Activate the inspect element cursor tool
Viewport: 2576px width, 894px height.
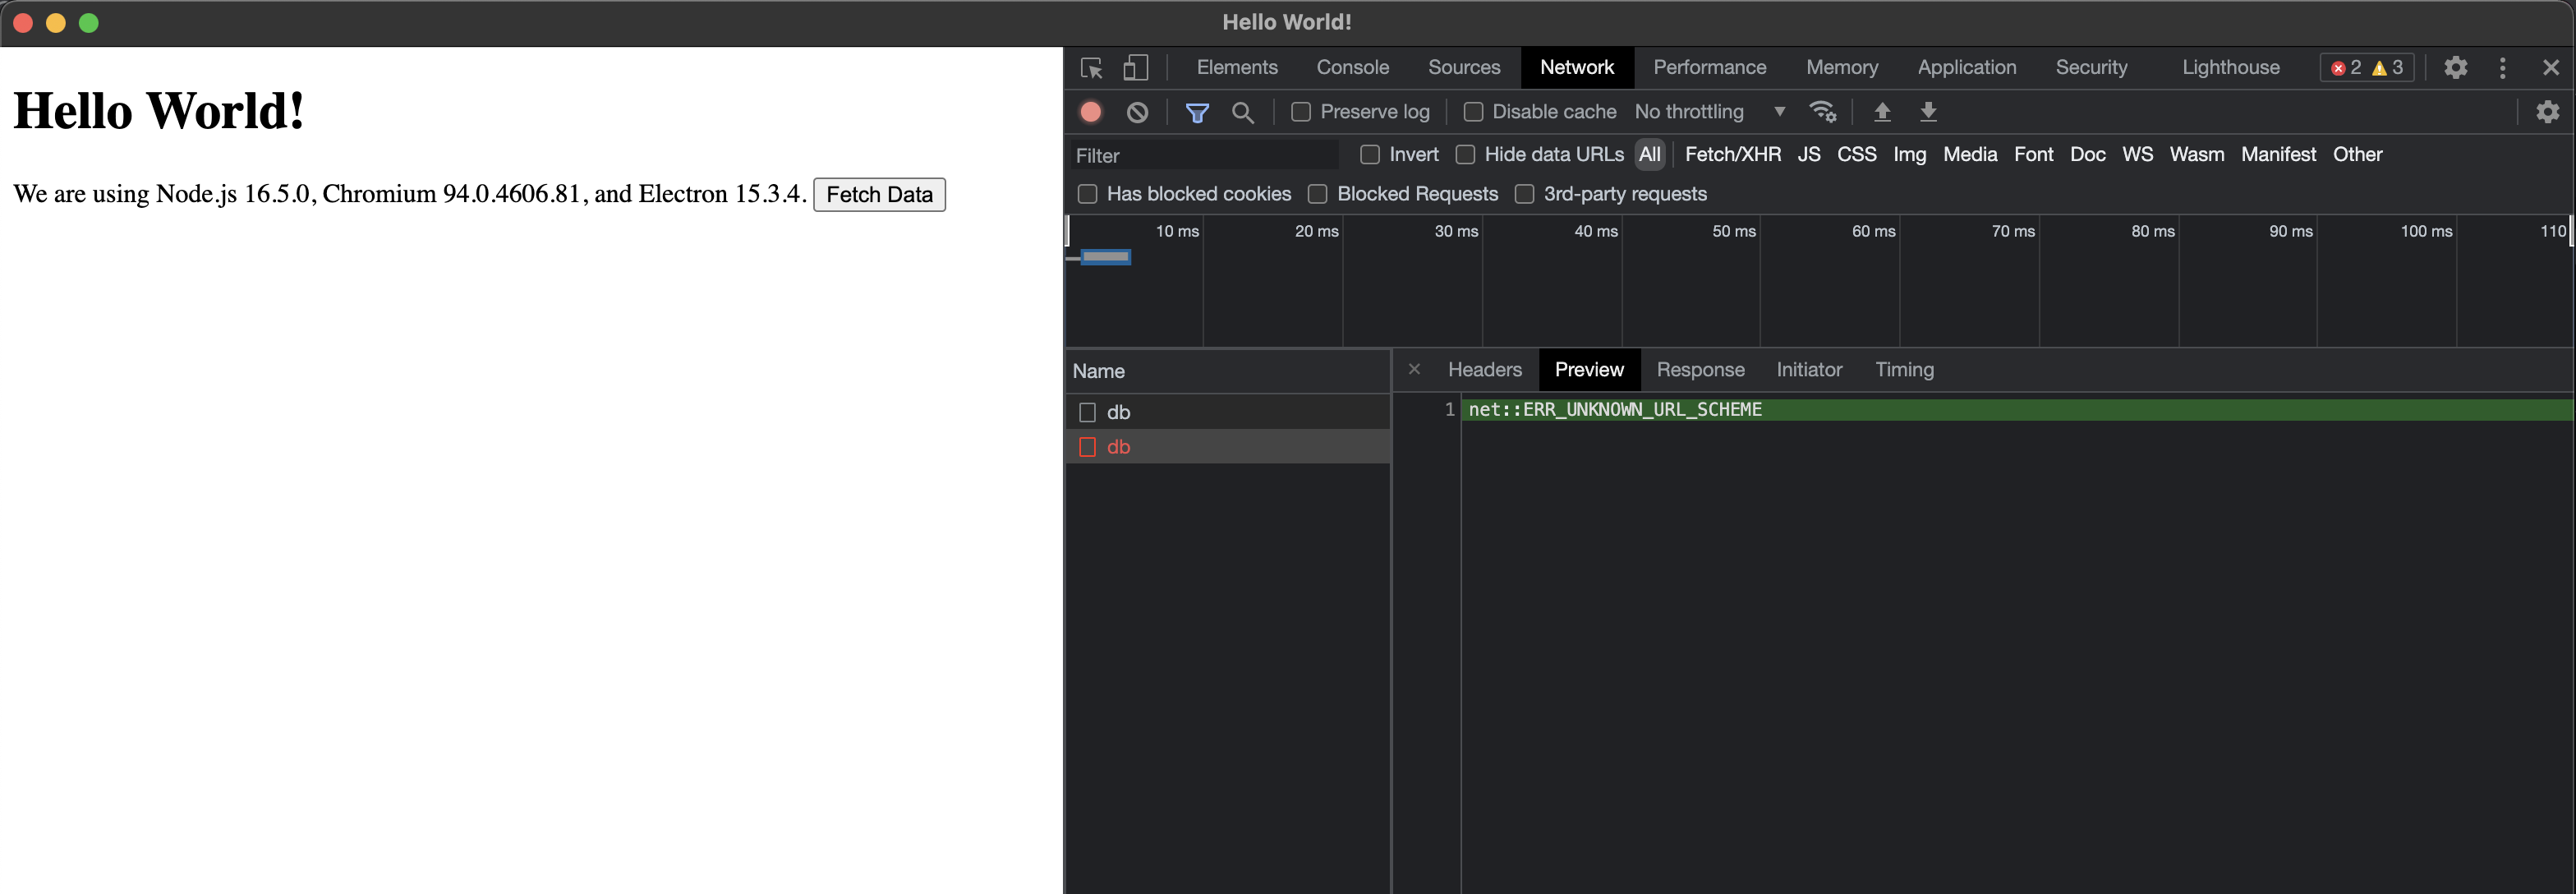click(x=1091, y=67)
